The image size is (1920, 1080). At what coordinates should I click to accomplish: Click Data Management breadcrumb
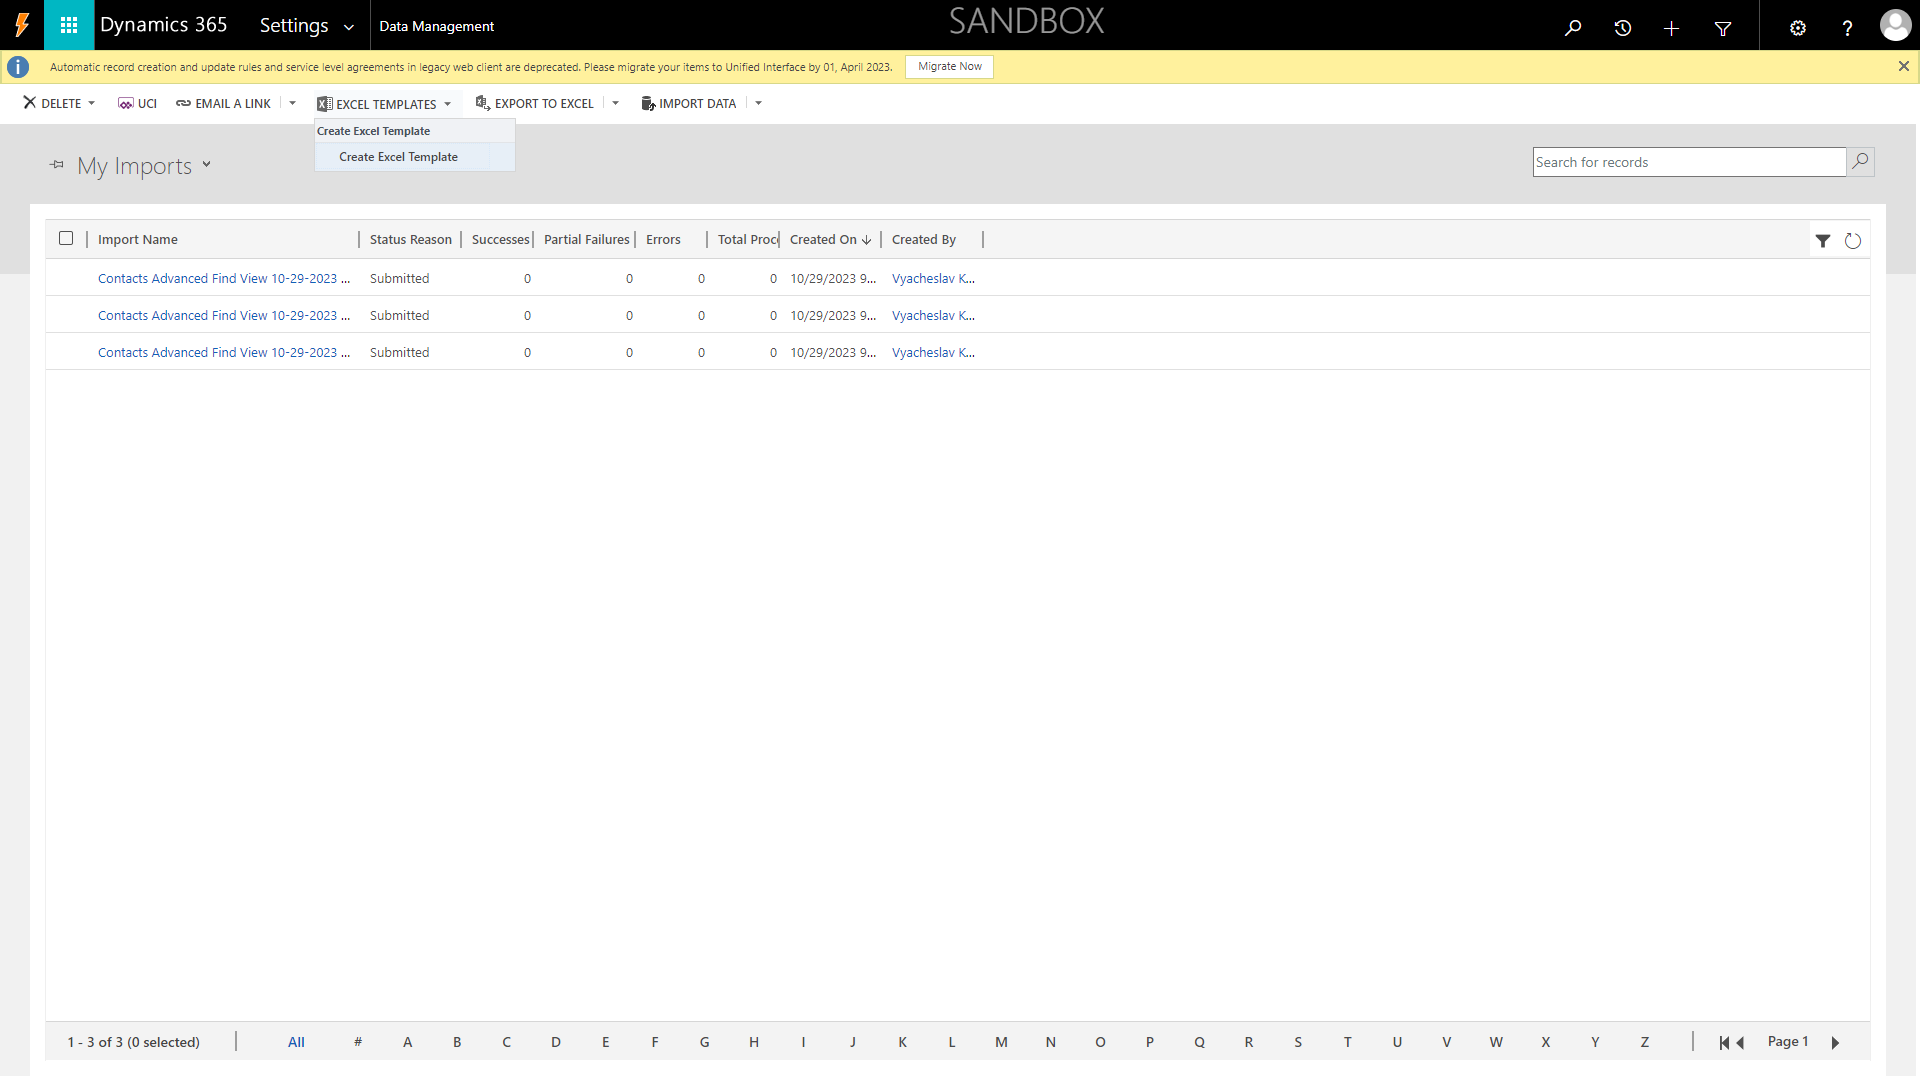click(436, 26)
